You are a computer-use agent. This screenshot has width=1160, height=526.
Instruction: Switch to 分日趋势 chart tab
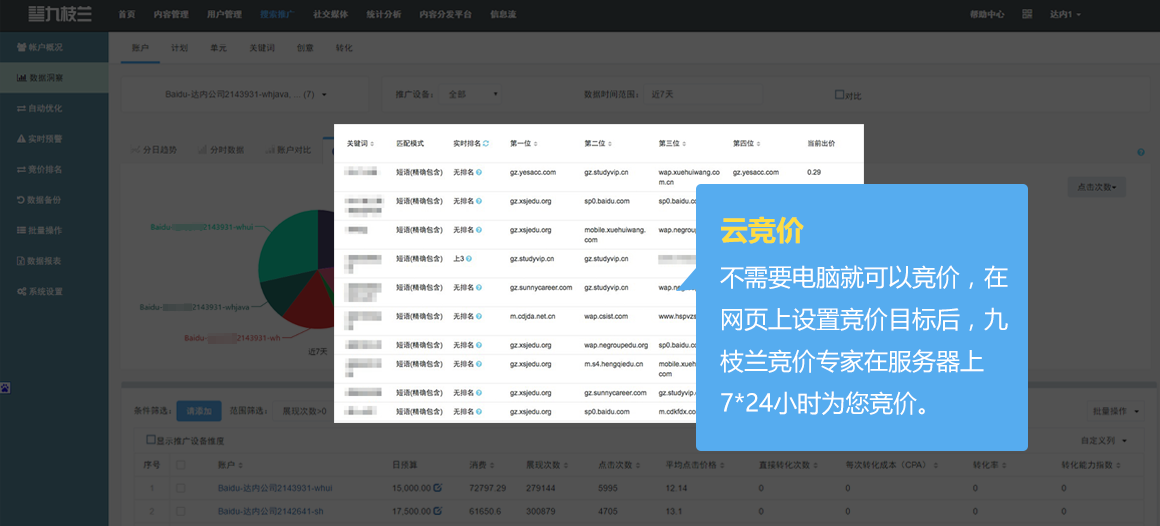coord(155,150)
